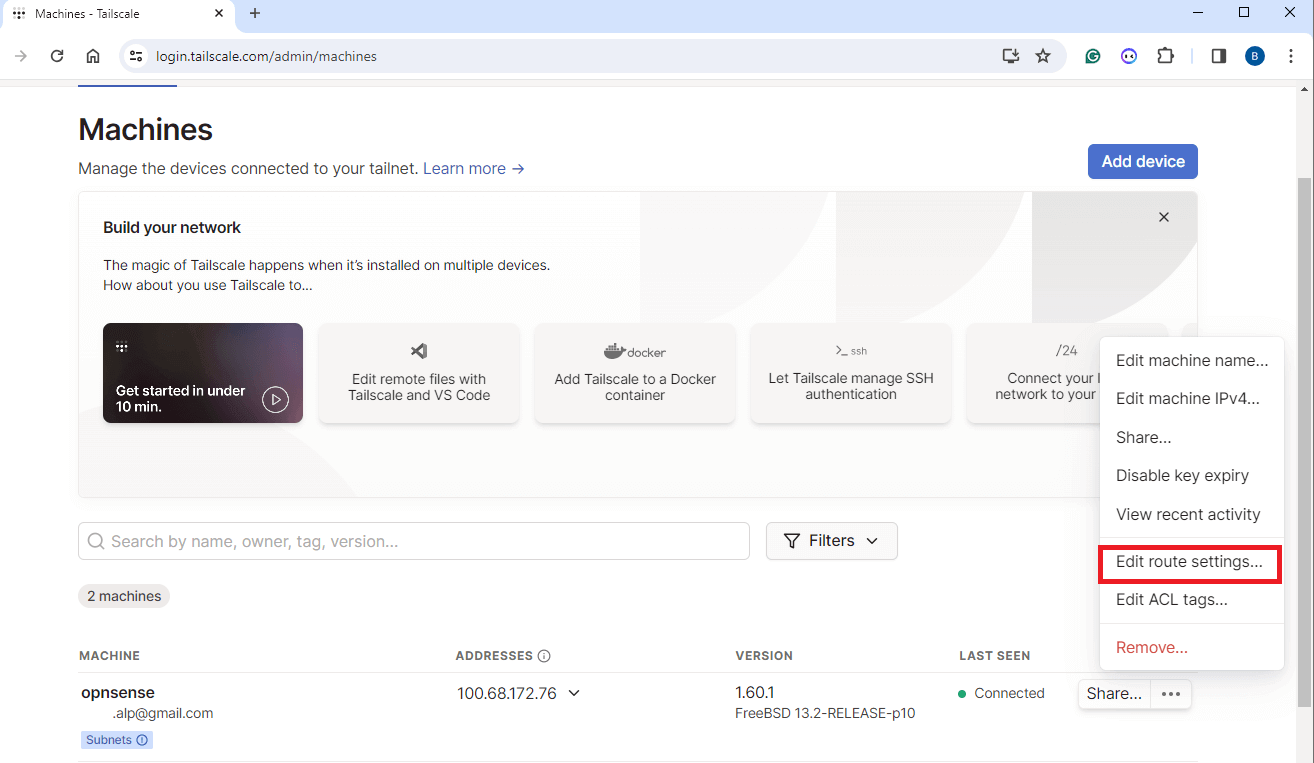Click the MACHINE column header
This screenshot has height=763, width=1314.
[x=110, y=656]
